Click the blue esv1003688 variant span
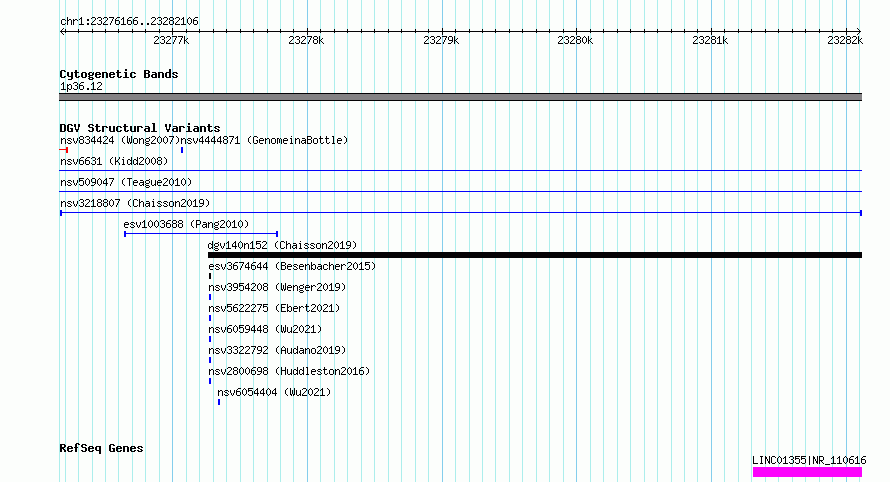The image size is (890, 482). pyautogui.click(x=201, y=234)
